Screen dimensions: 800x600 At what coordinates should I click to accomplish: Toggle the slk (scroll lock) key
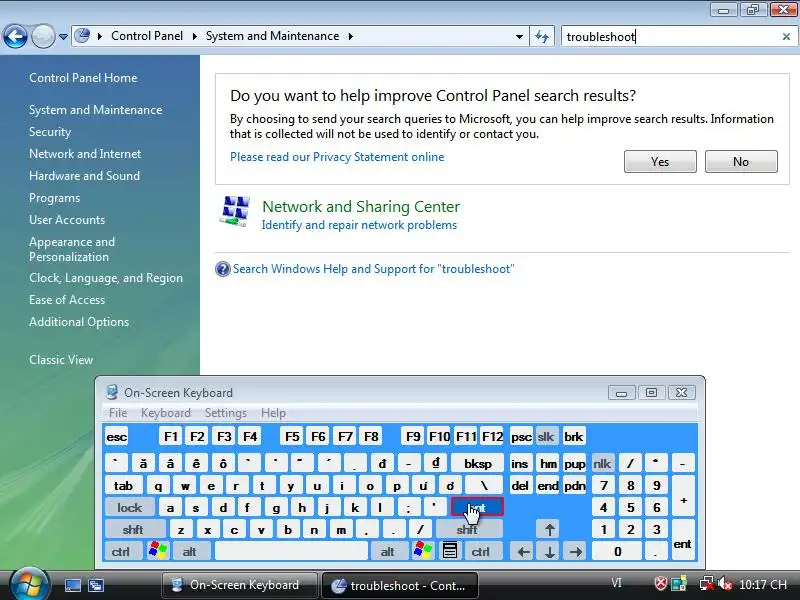point(546,437)
